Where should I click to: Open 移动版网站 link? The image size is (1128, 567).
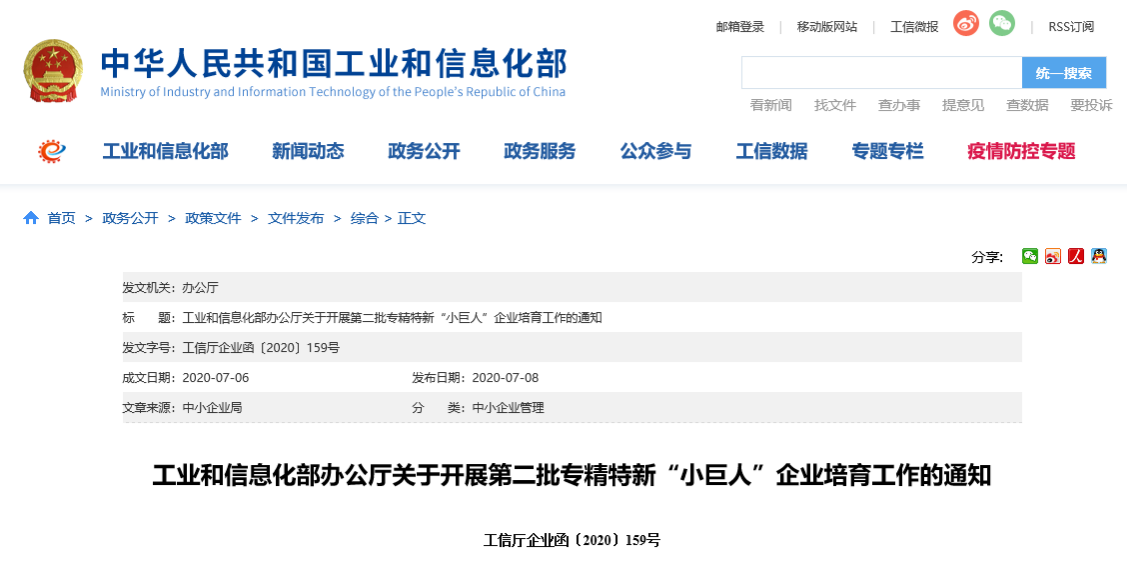point(827,27)
